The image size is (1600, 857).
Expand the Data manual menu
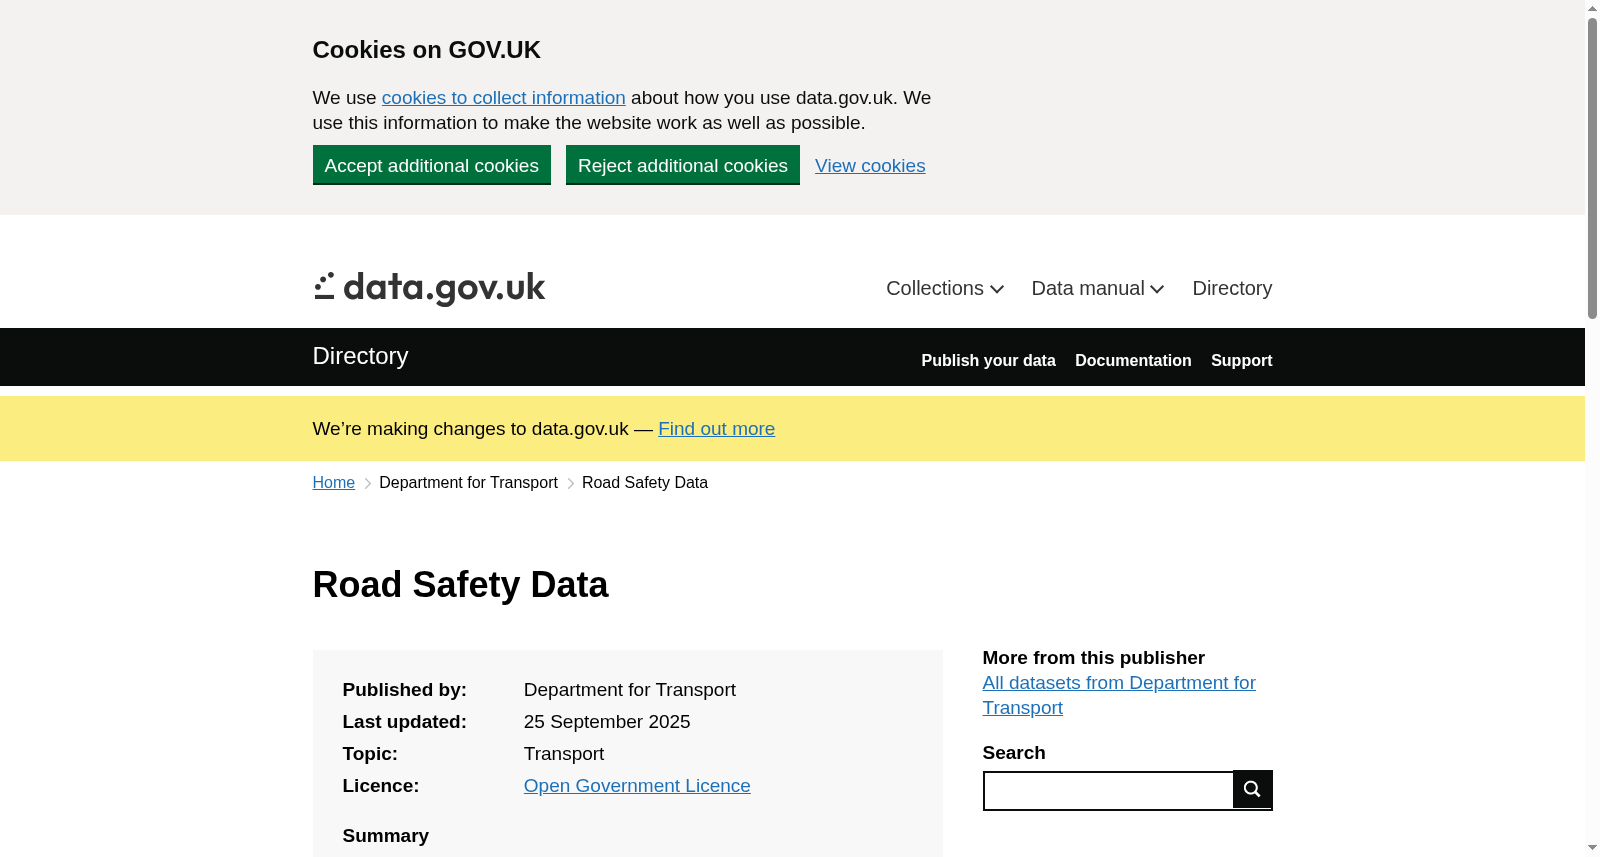pyautogui.click(x=1098, y=288)
